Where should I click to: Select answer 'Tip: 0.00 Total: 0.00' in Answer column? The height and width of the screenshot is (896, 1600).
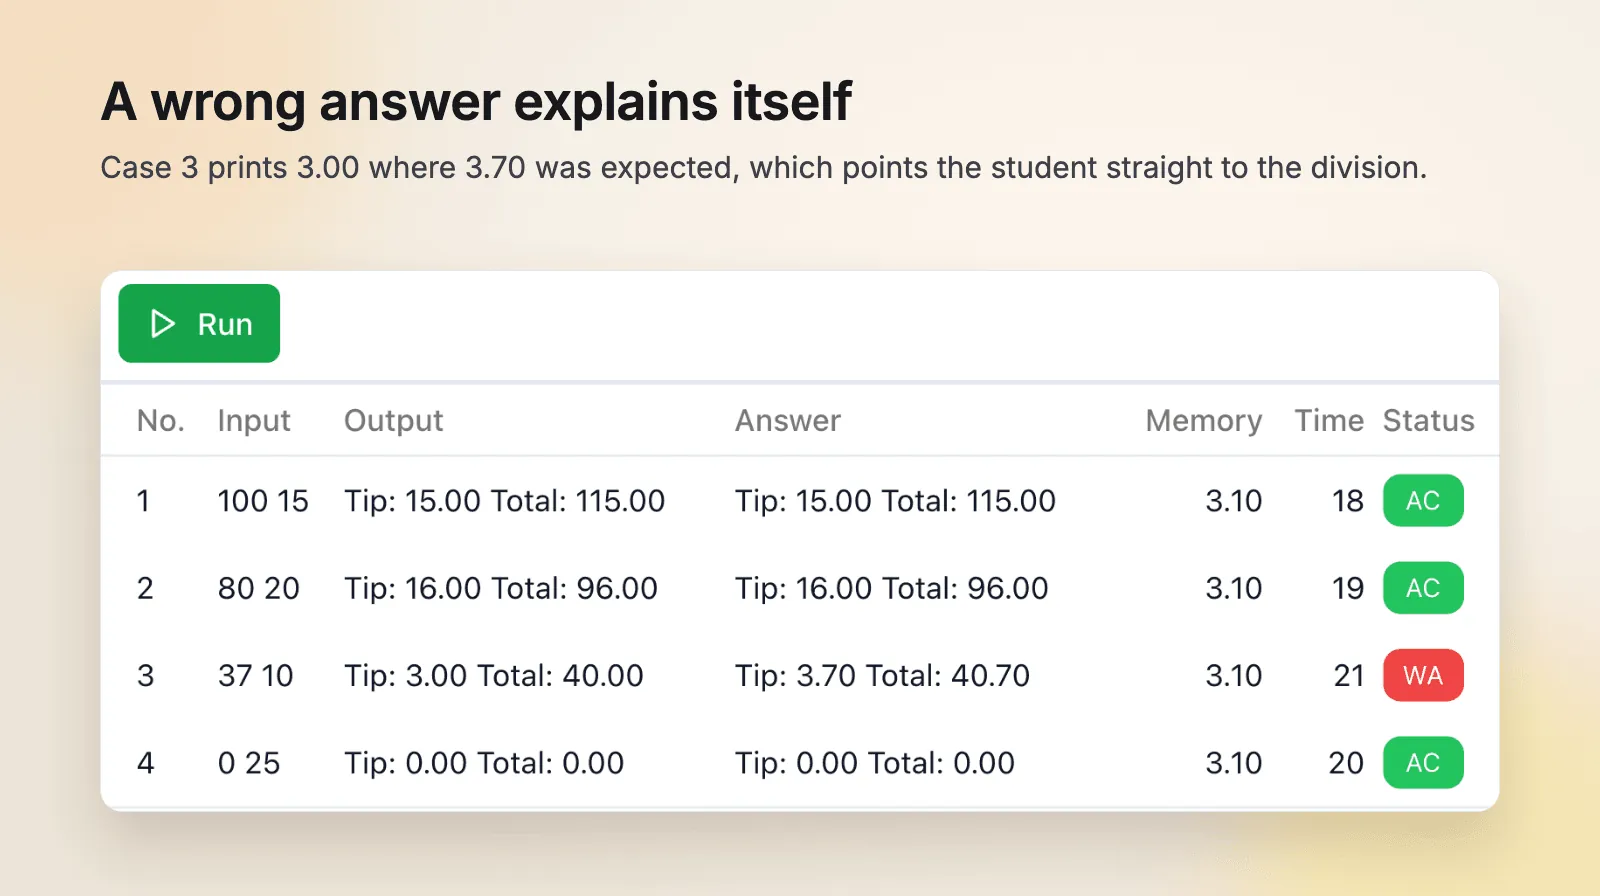click(x=875, y=763)
